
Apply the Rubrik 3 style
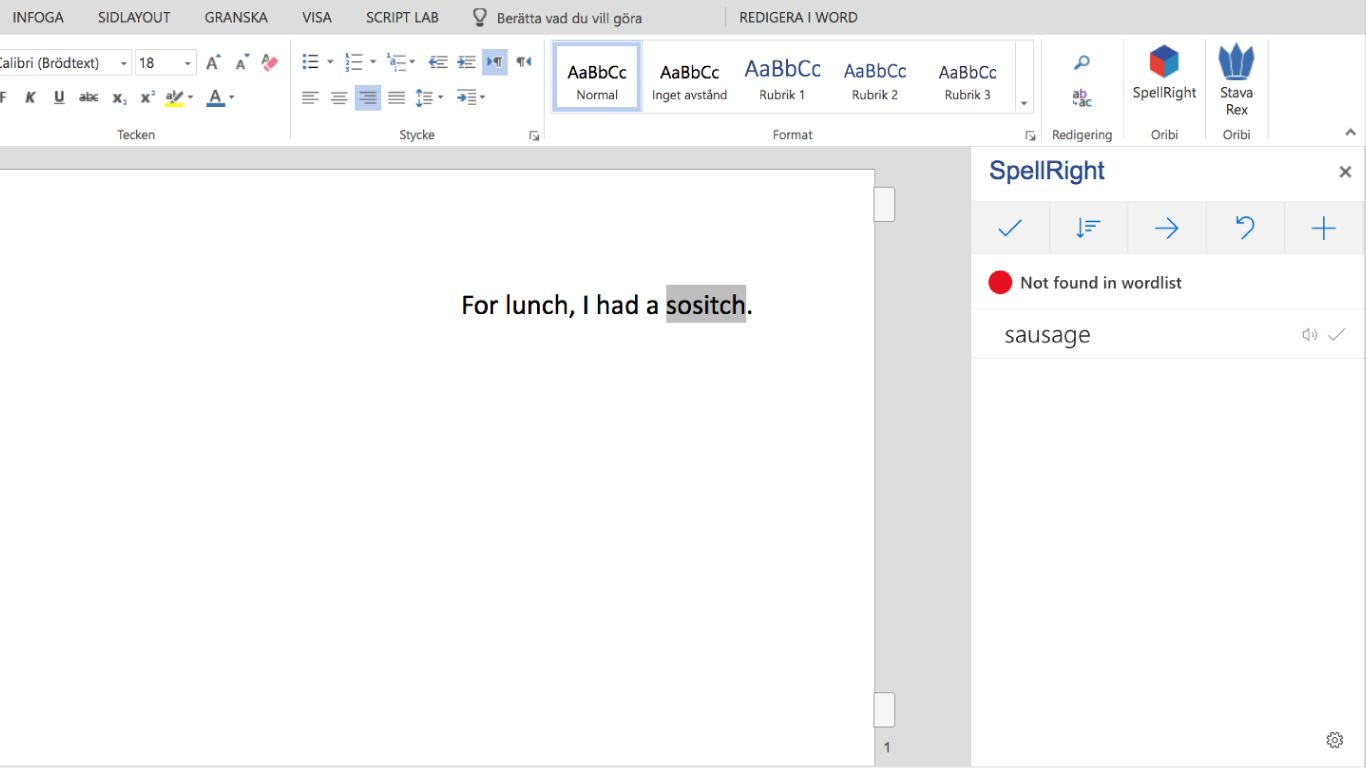pos(967,77)
